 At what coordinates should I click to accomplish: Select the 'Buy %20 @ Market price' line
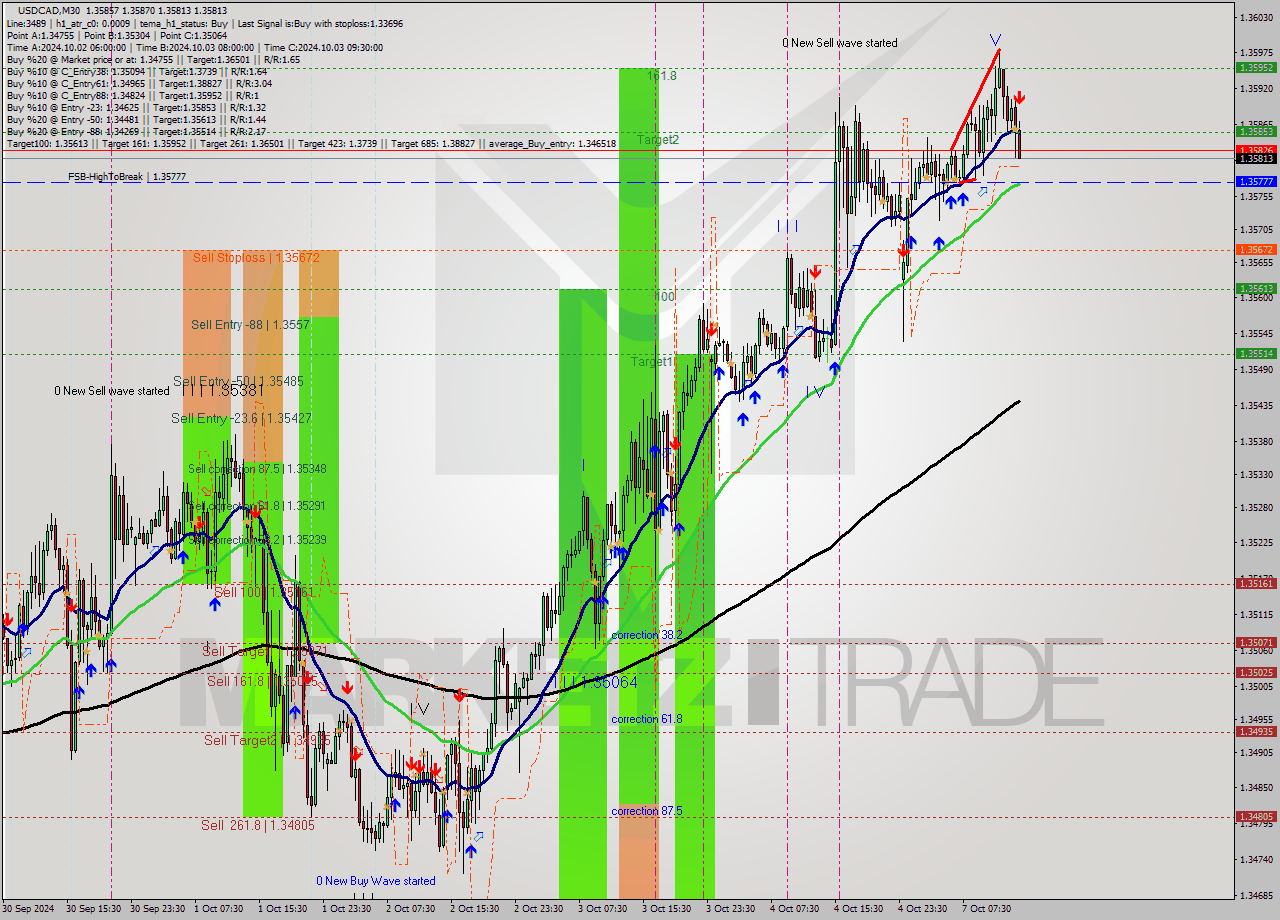click(x=153, y=60)
